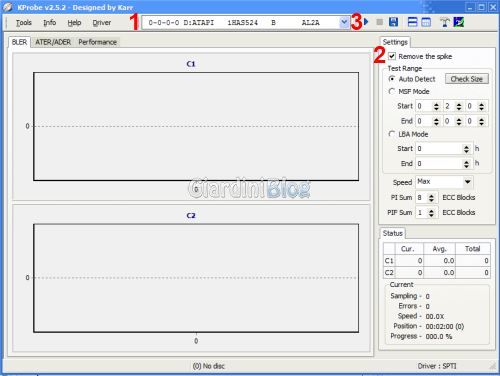Open the drive selection dropdown
This screenshot has height=376, width=500.
(344, 22)
